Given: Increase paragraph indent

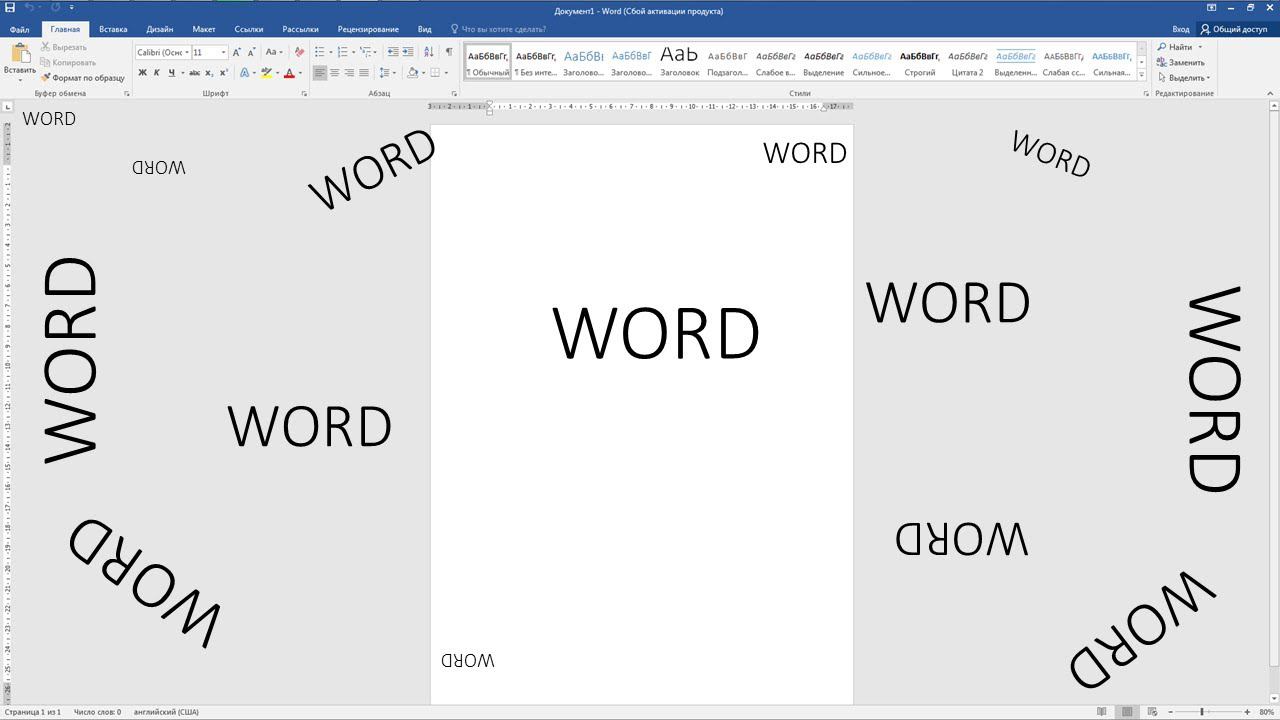Looking at the screenshot, I should pos(408,52).
